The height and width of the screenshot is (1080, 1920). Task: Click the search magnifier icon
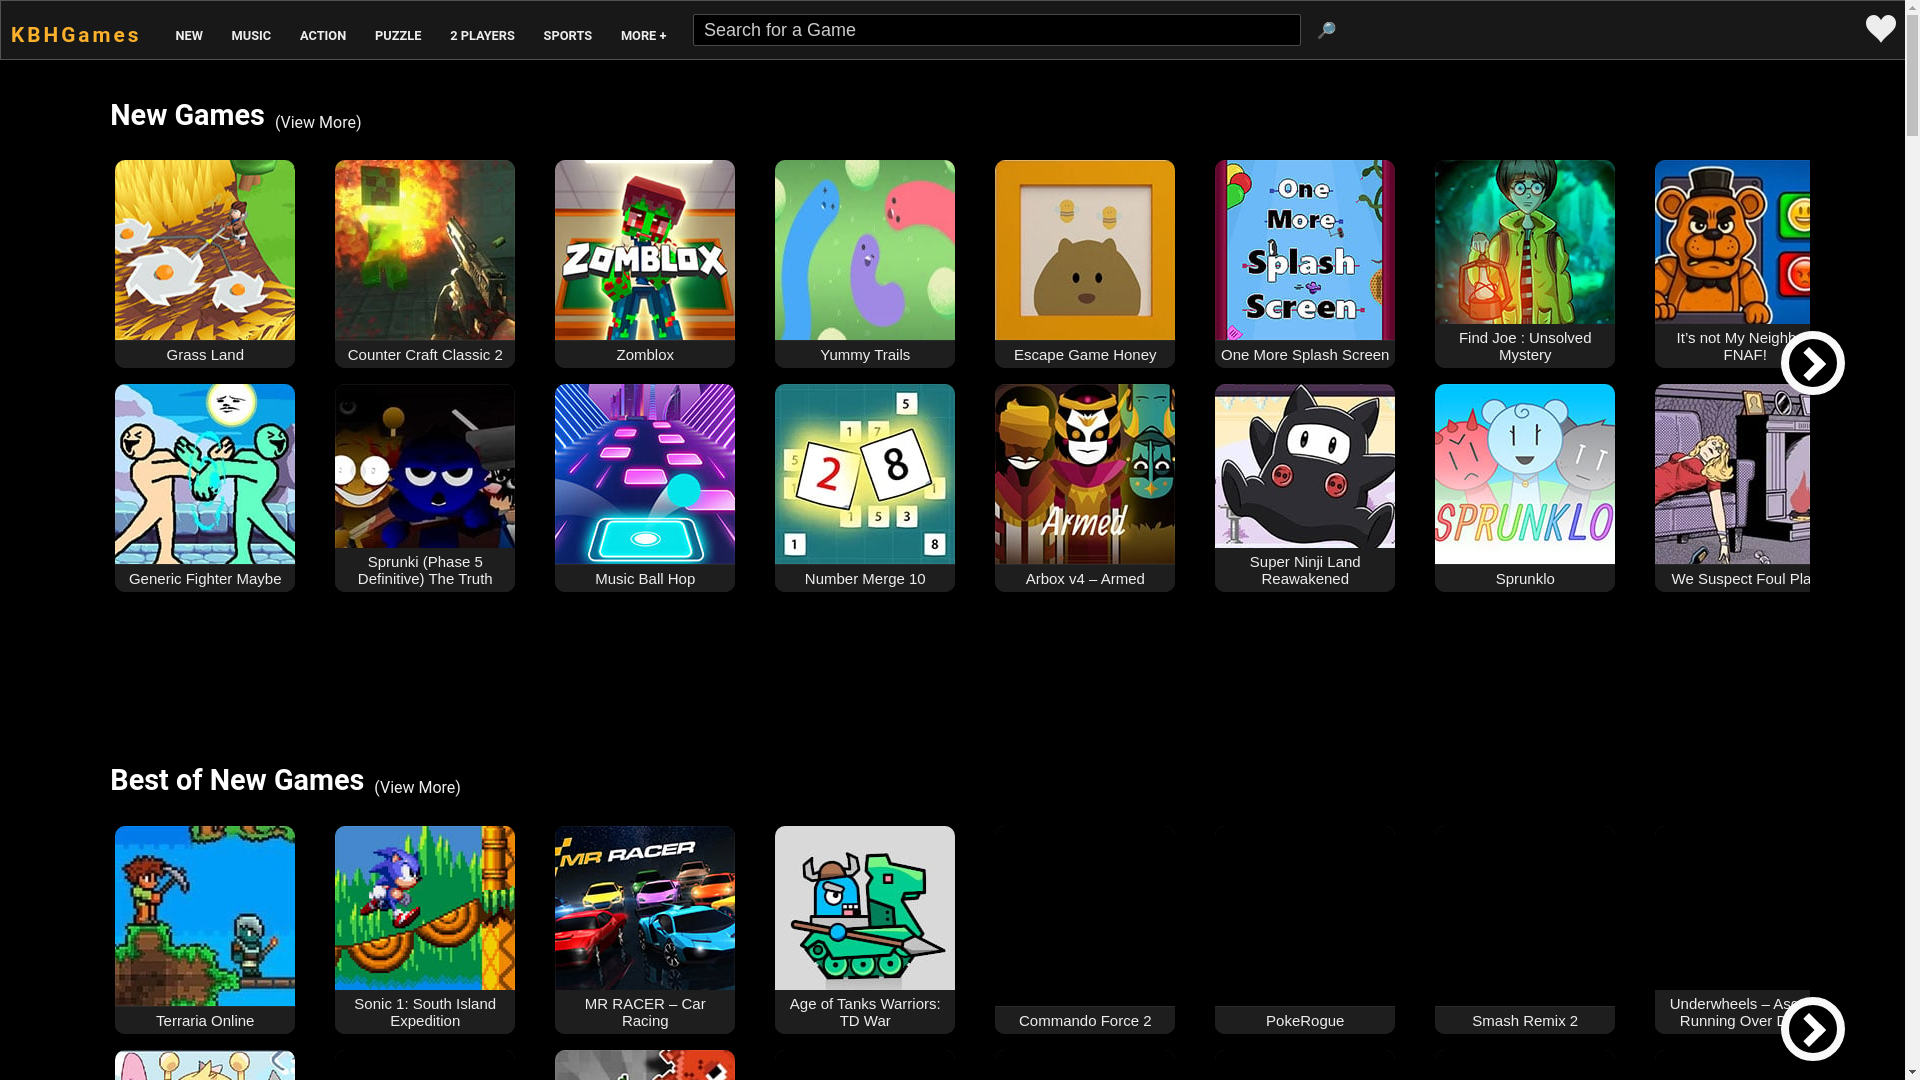1326,31
